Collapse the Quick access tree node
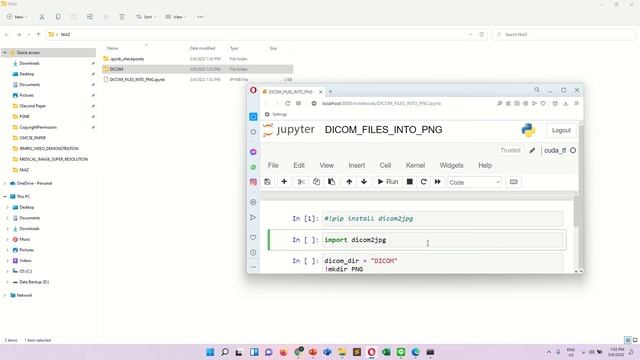The image size is (640, 360). click(x=5, y=53)
